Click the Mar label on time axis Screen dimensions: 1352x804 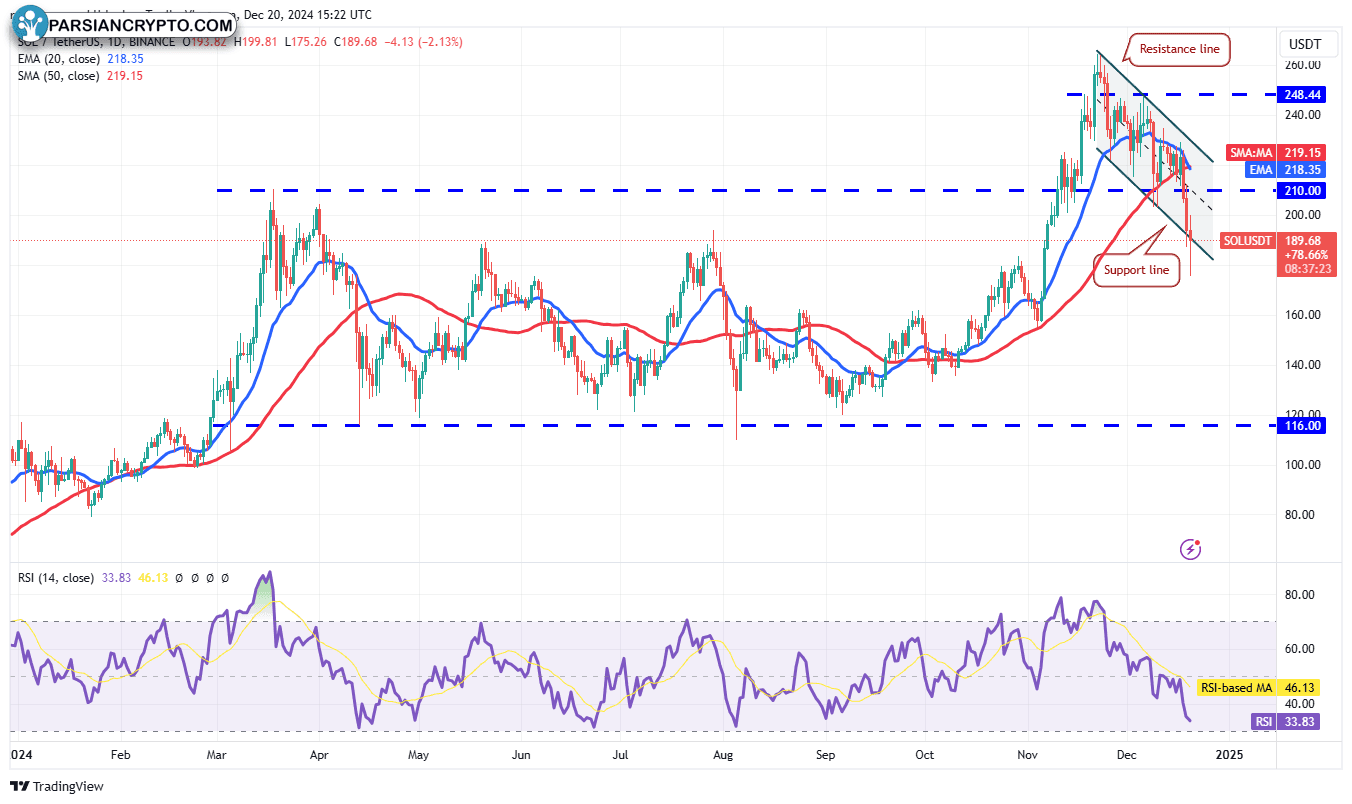(x=218, y=756)
